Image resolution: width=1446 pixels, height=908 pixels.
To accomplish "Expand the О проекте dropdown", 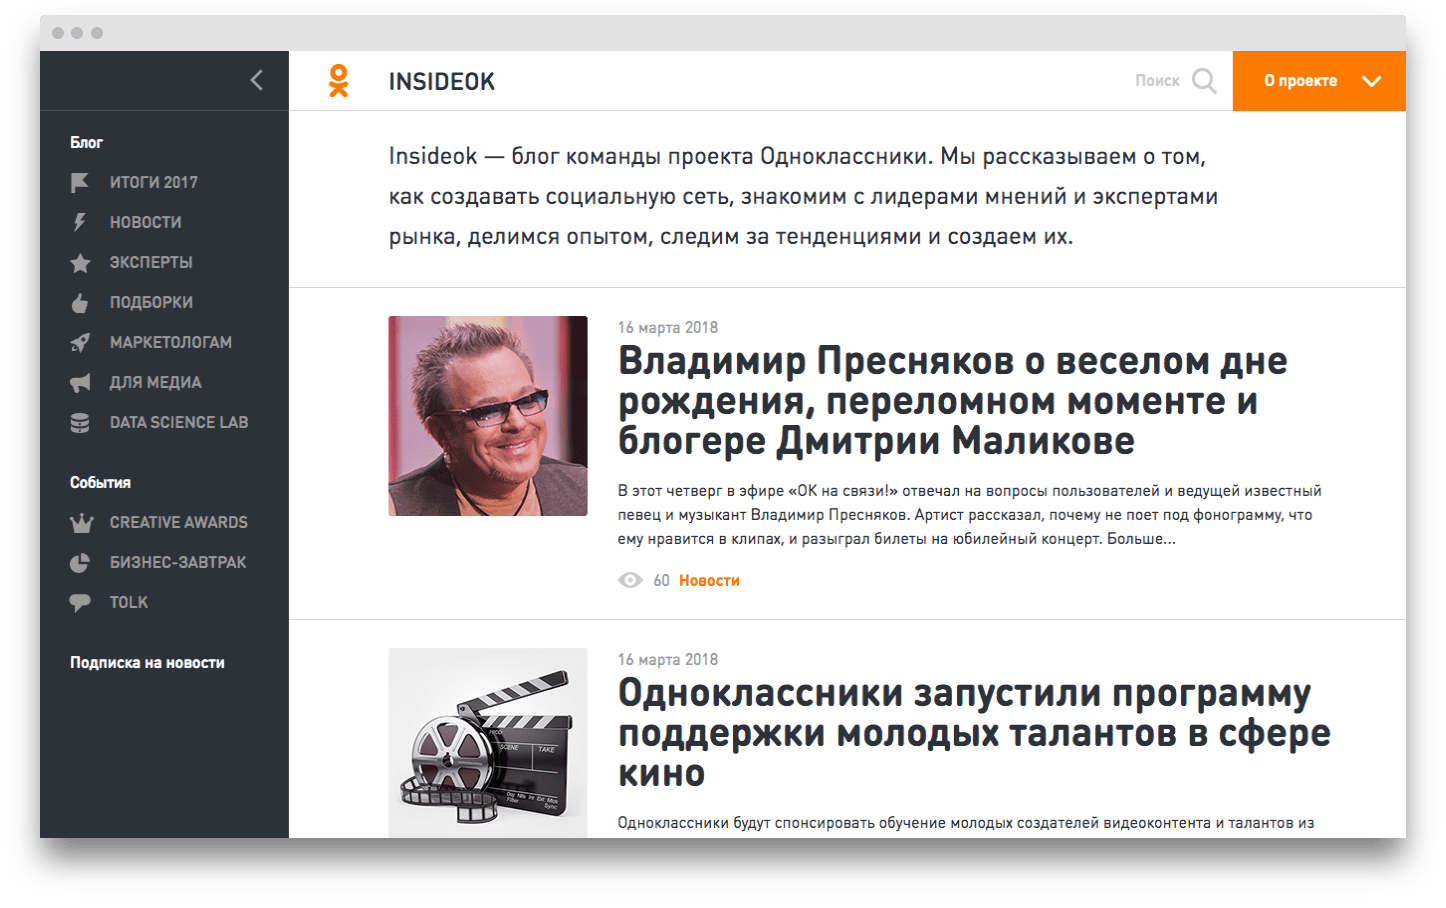I will pyautogui.click(x=1319, y=81).
